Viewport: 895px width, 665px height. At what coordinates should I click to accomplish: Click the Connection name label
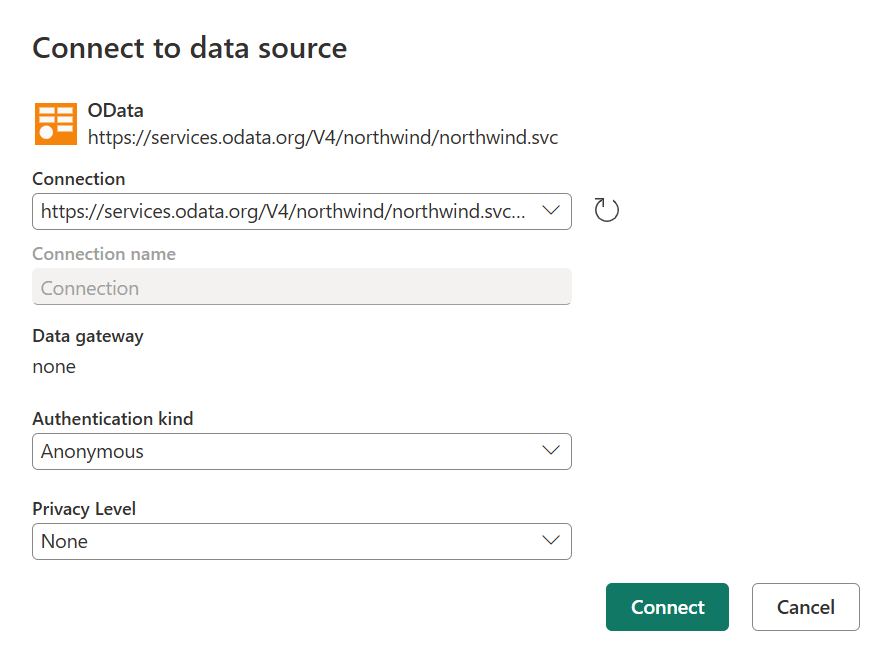pos(104,254)
